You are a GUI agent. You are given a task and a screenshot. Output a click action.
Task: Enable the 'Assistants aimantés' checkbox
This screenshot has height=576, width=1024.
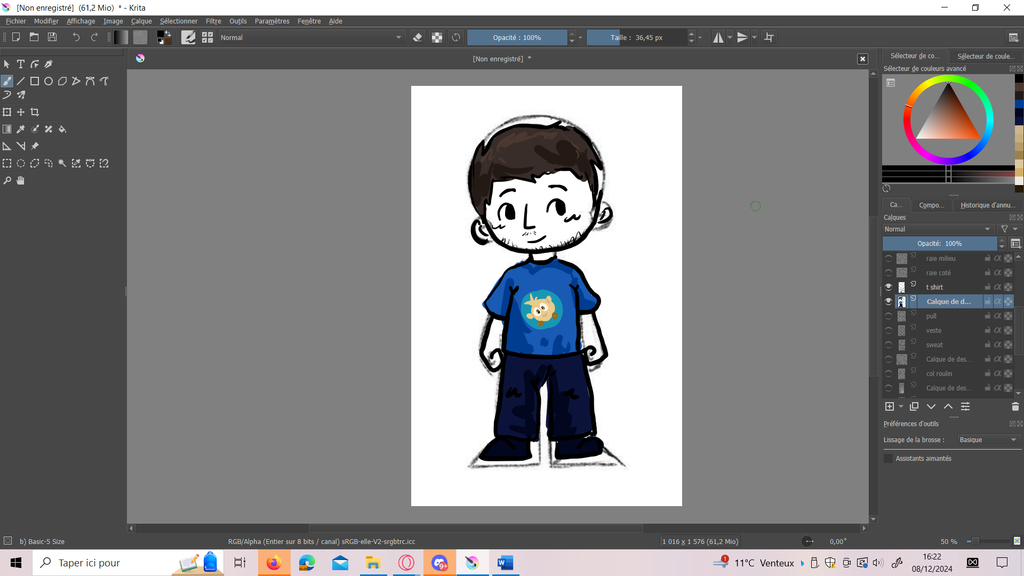point(888,459)
